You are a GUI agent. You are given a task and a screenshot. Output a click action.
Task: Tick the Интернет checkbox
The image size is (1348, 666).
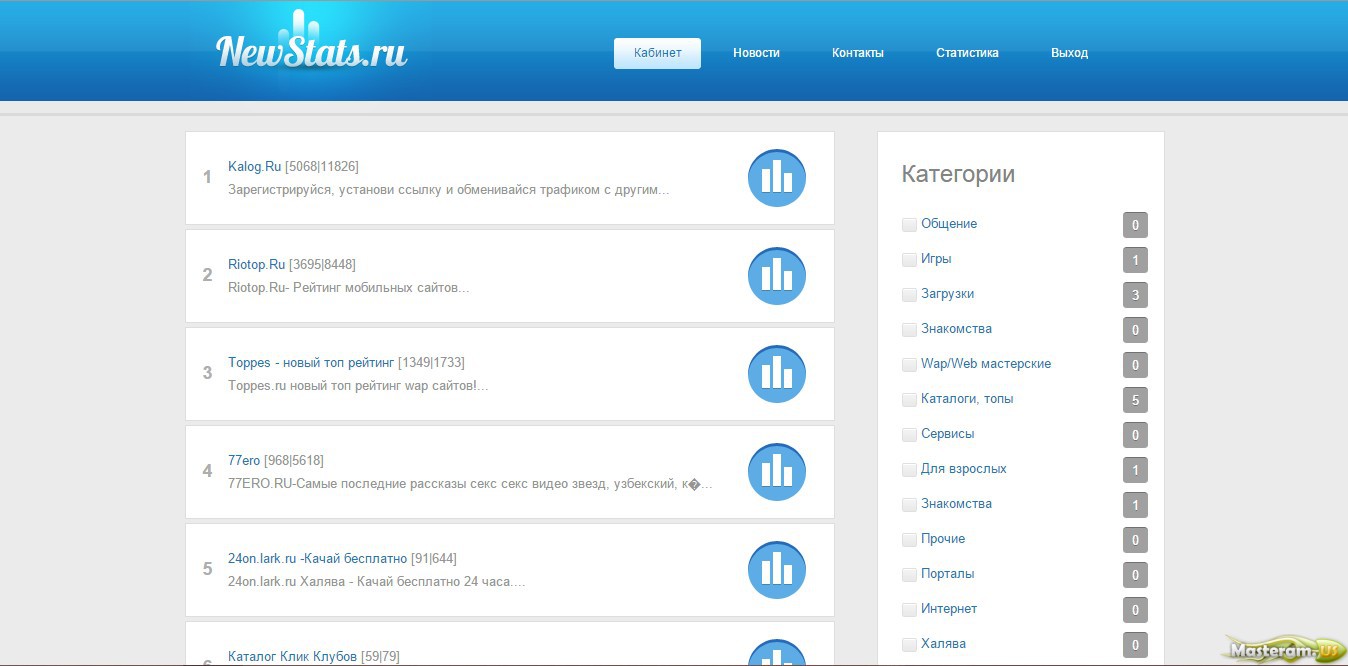(909, 610)
